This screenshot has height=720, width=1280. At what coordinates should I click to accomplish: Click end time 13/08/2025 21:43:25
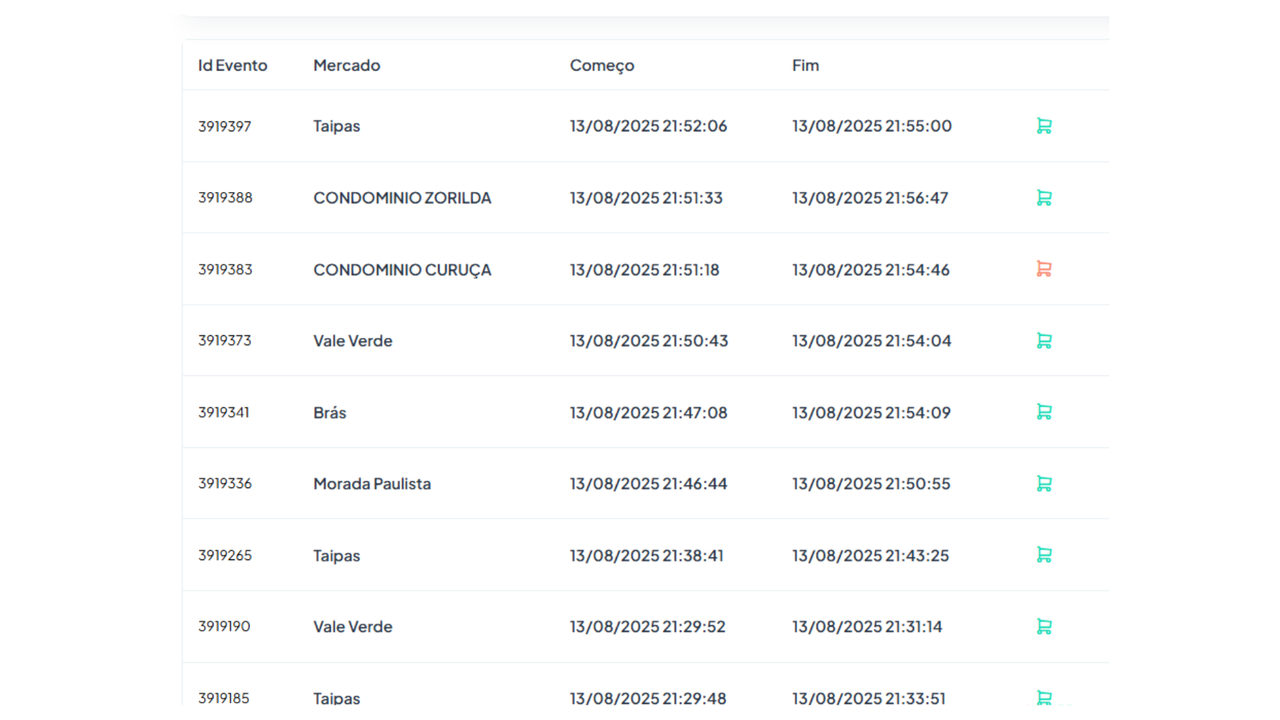click(871, 555)
